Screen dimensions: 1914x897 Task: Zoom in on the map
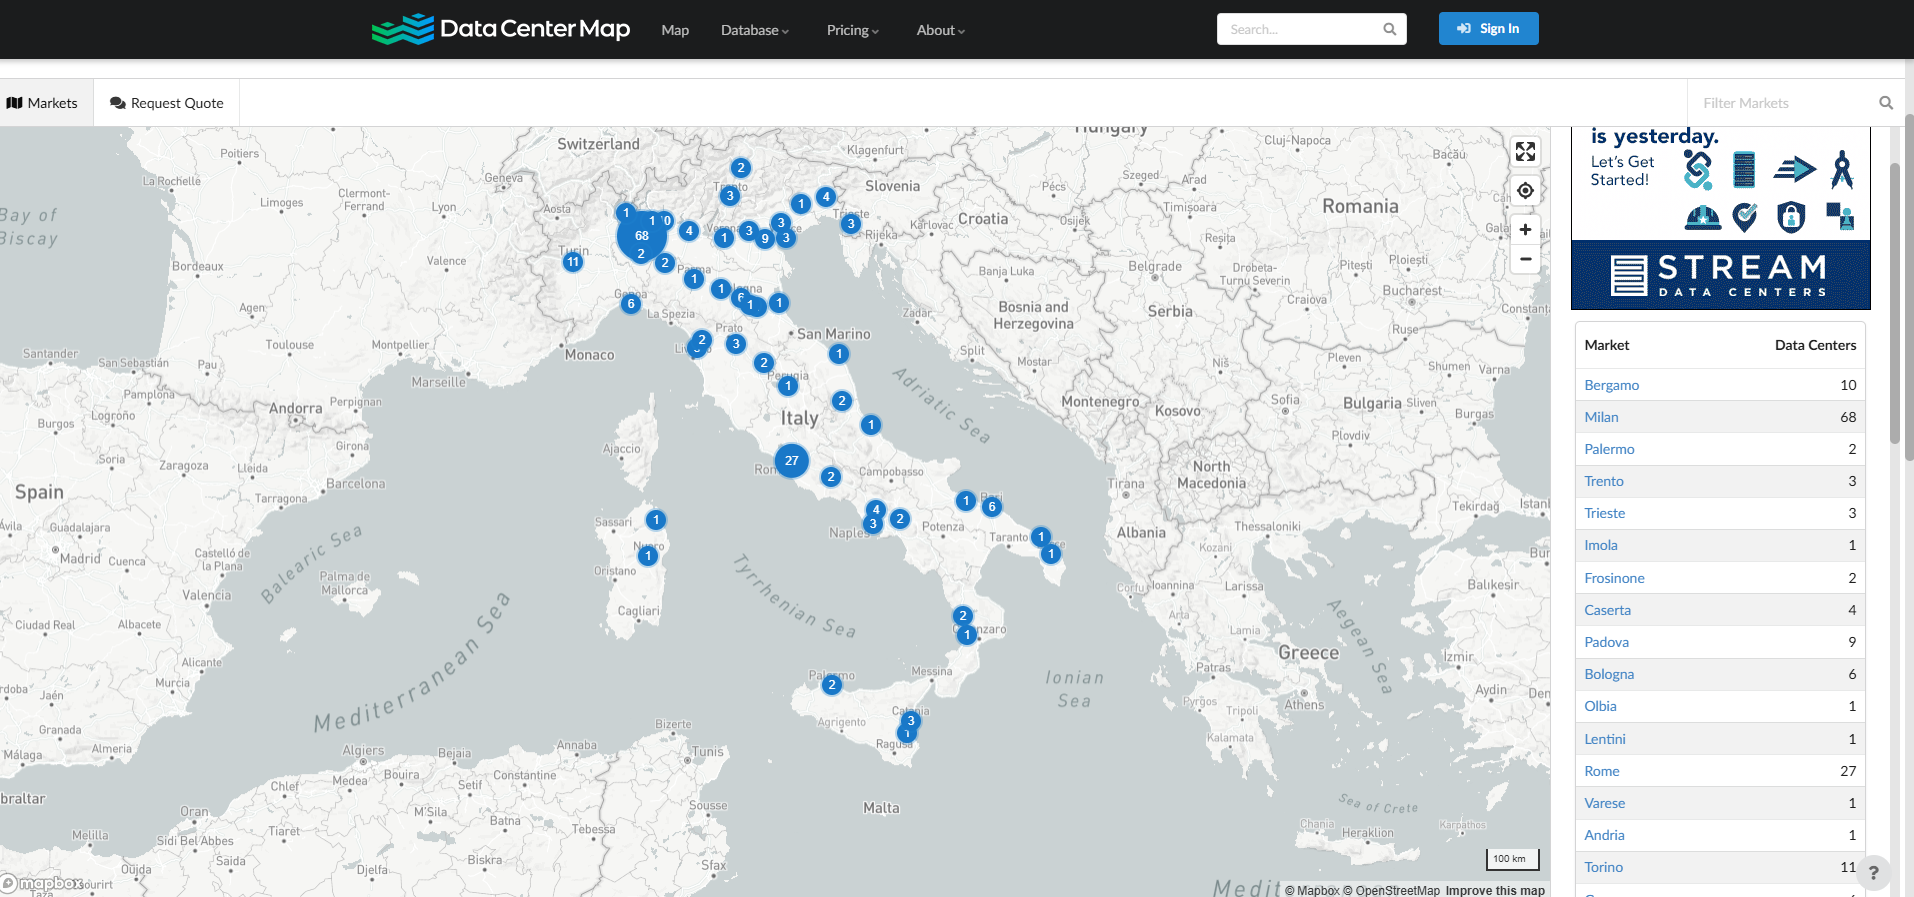(1525, 230)
